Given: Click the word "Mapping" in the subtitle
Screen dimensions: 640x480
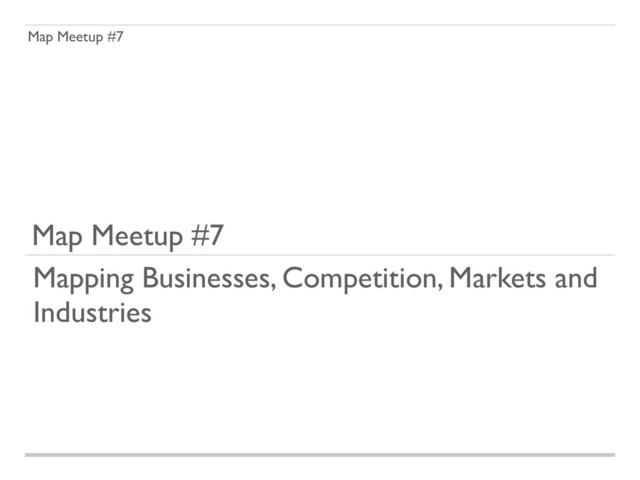Looking at the screenshot, I should click(x=84, y=280).
